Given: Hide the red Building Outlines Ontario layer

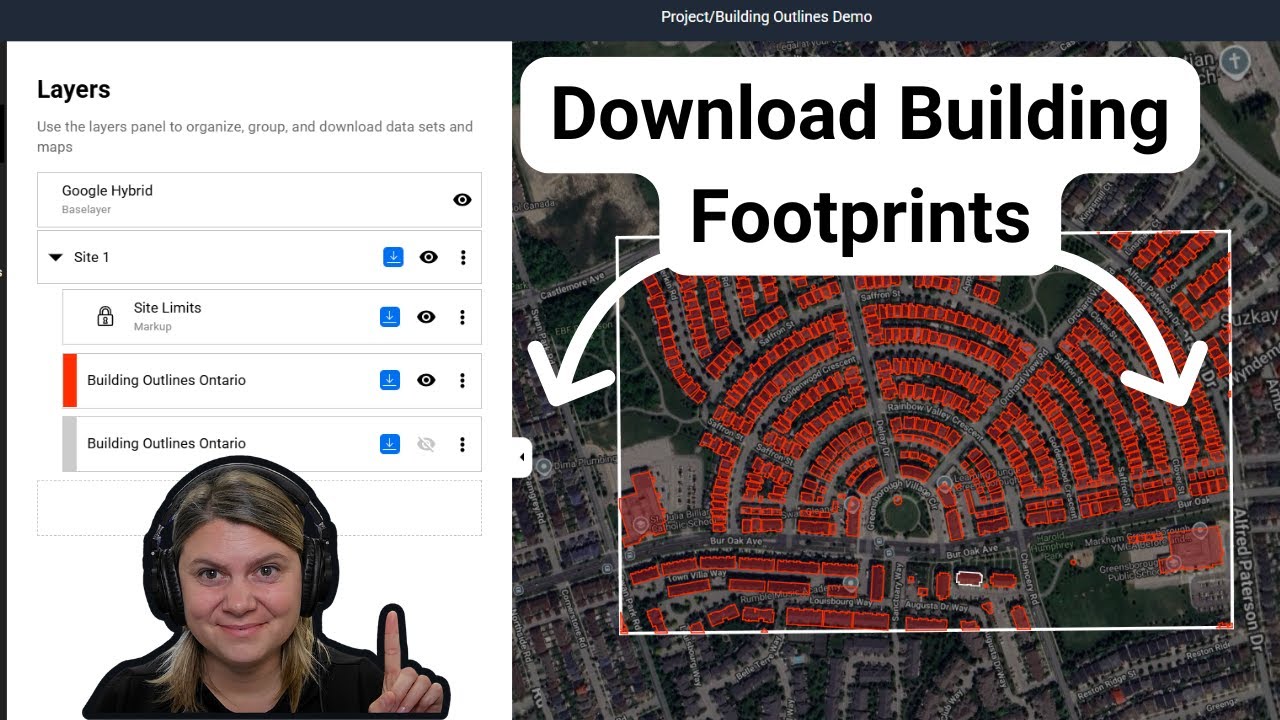Looking at the screenshot, I should (426, 380).
